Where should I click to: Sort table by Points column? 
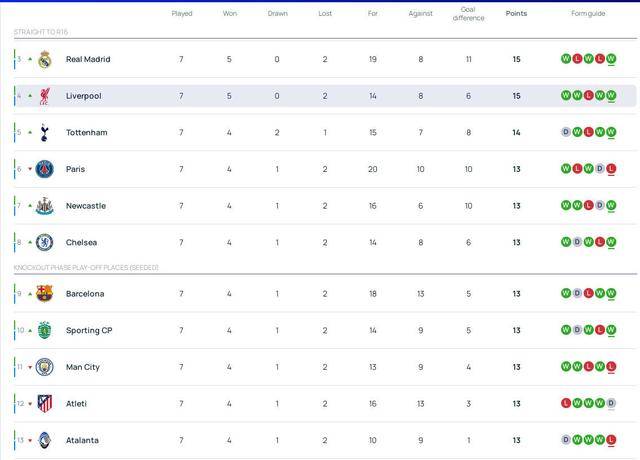pos(516,14)
